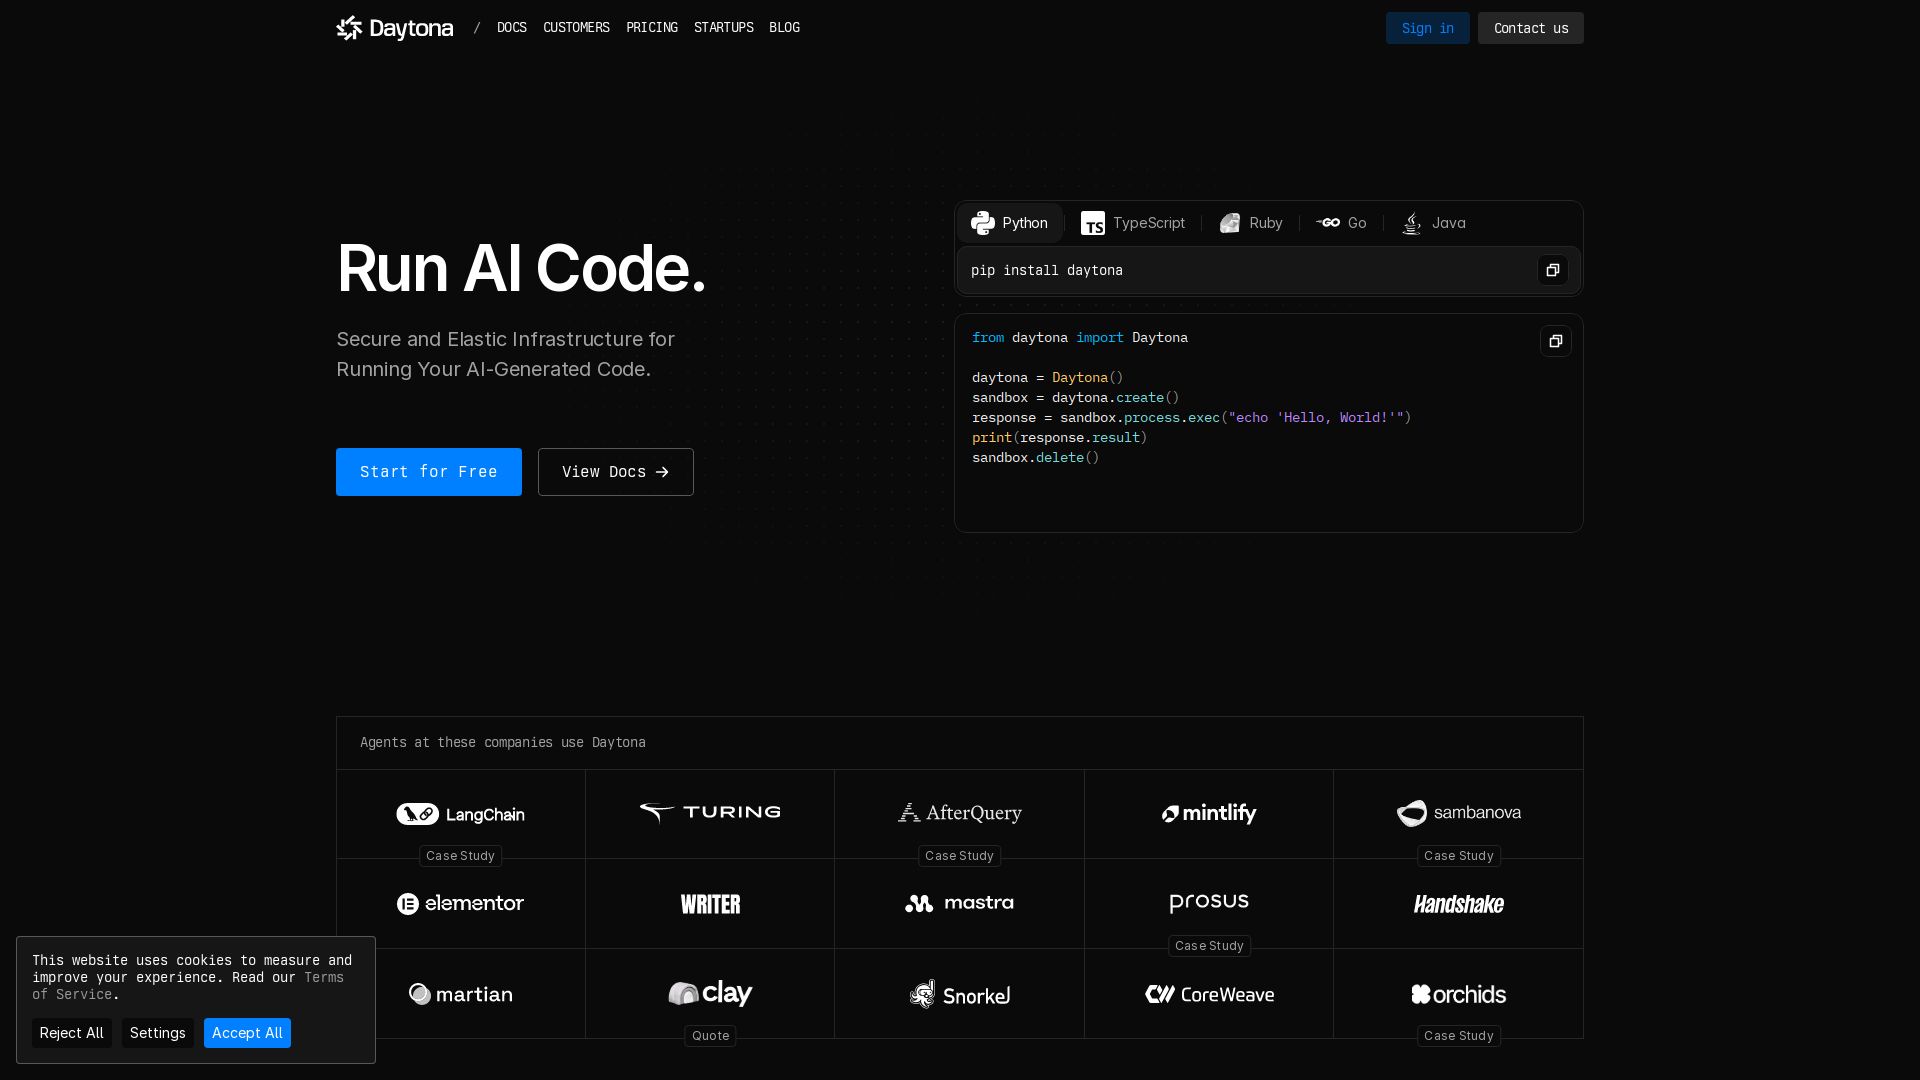Click the 'sandbox.delete()' code line
This screenshot has width=1920, height=1080.
point(1036,458)
